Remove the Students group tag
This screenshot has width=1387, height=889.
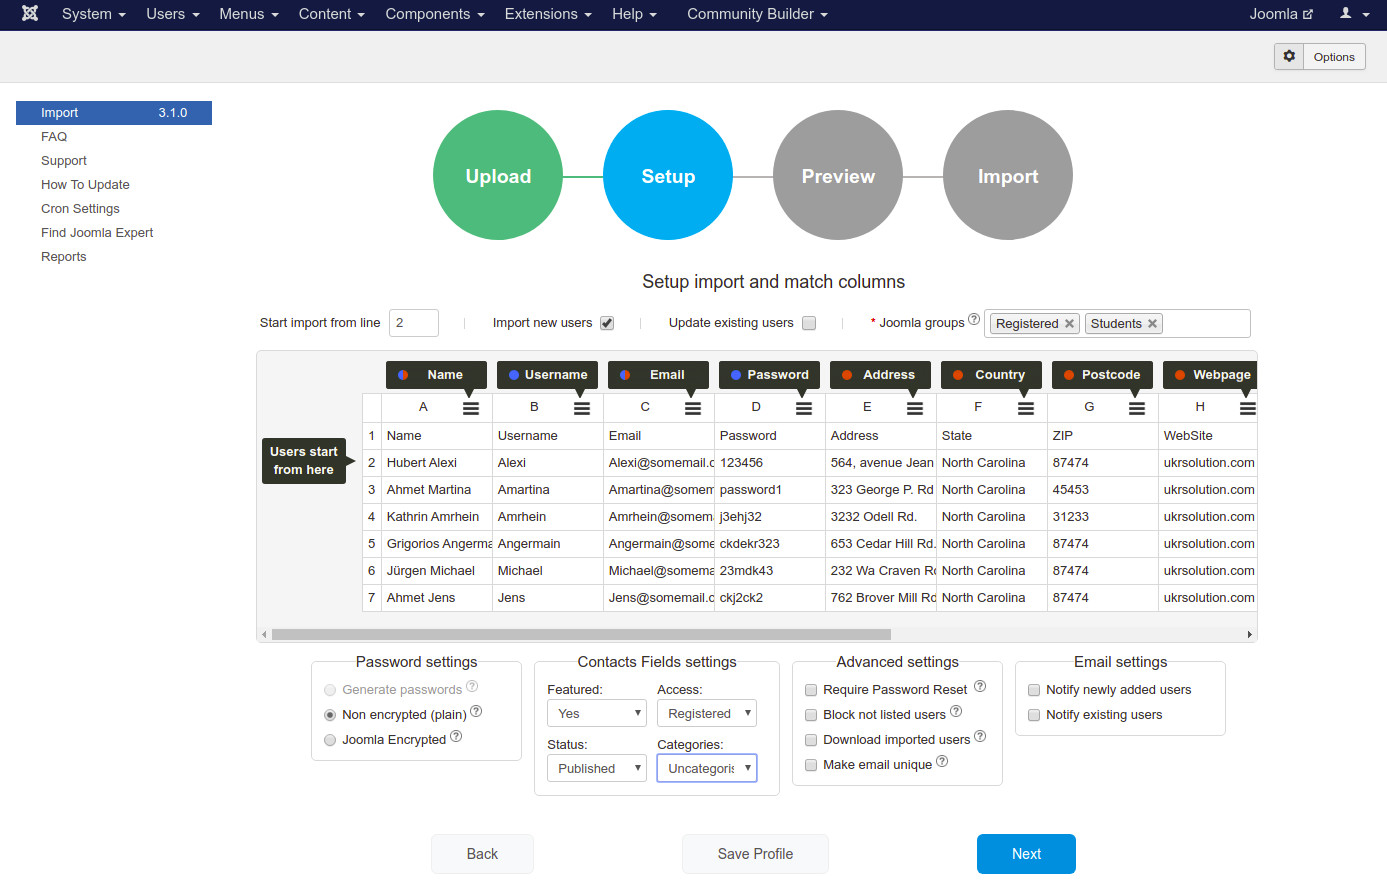(x=1152, y=324)
